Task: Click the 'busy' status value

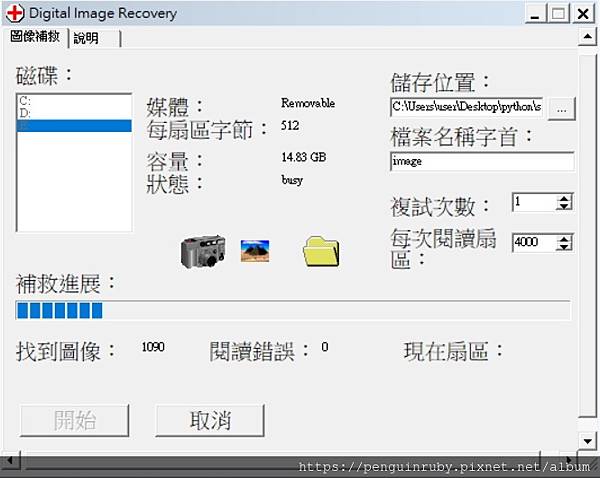Action: click(292, 180)
